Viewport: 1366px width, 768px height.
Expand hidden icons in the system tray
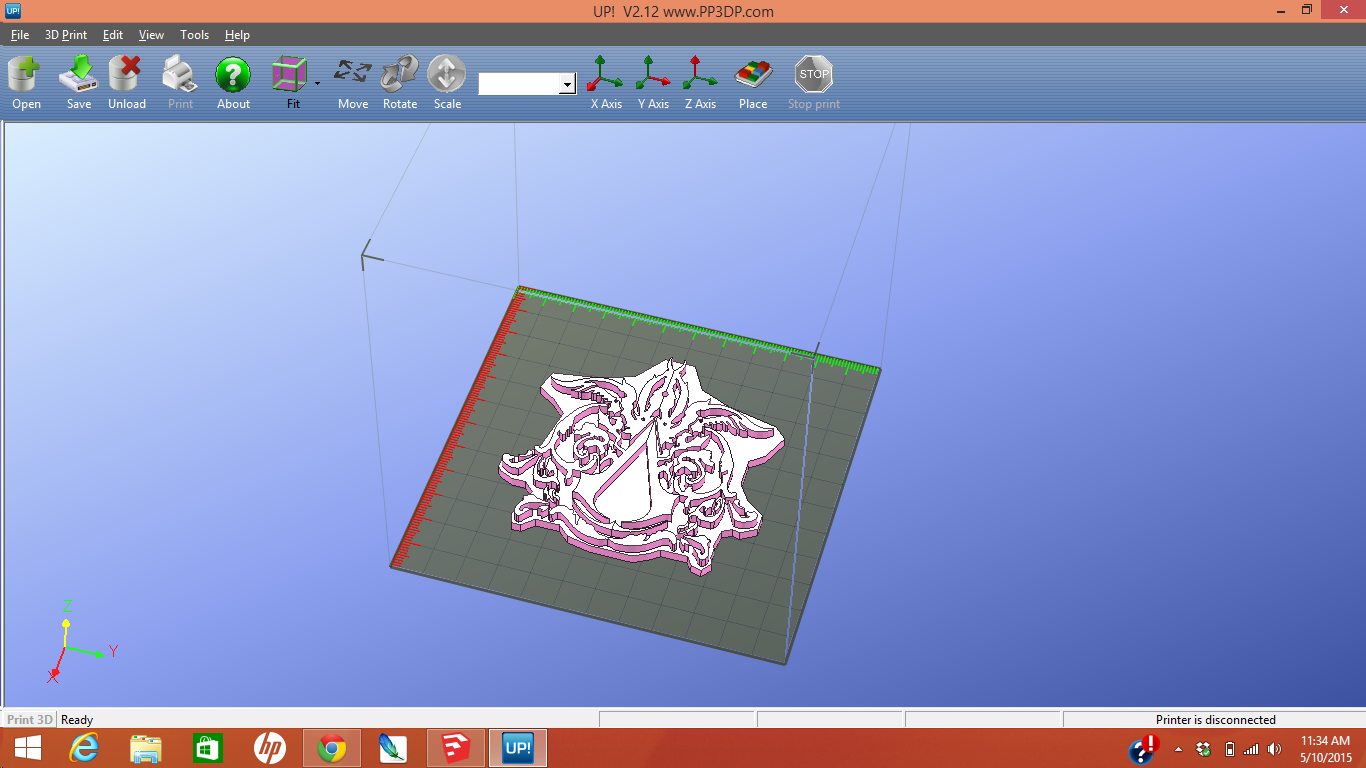point(1178,747)
